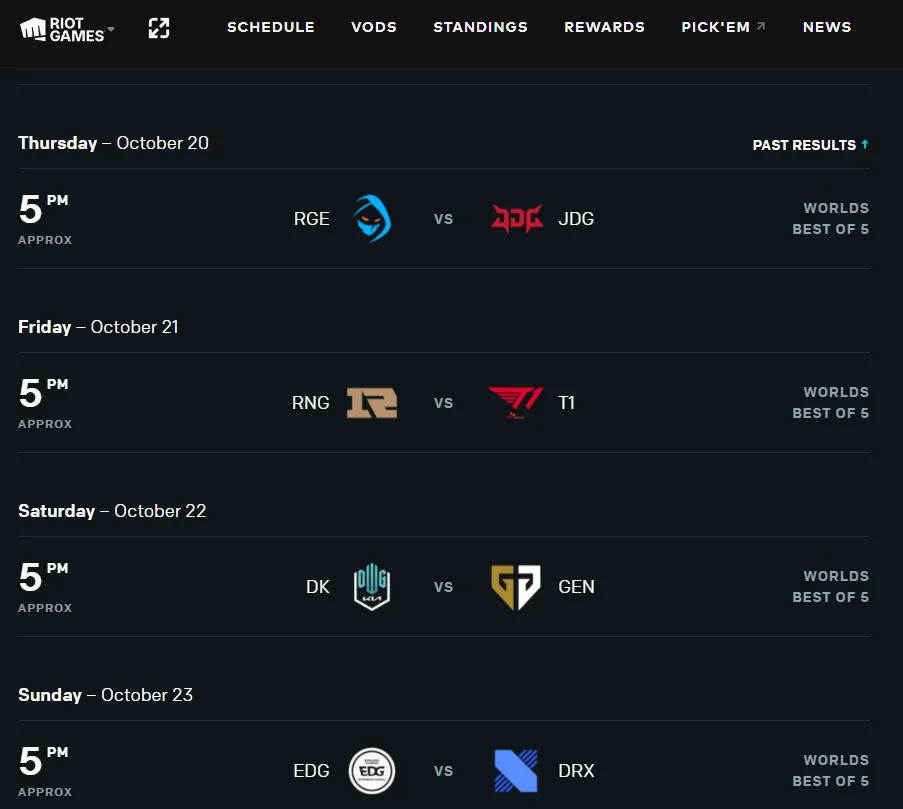This screenshot has width=903, height=809.
Task: Show Past Results above
Action: [810, 145]
